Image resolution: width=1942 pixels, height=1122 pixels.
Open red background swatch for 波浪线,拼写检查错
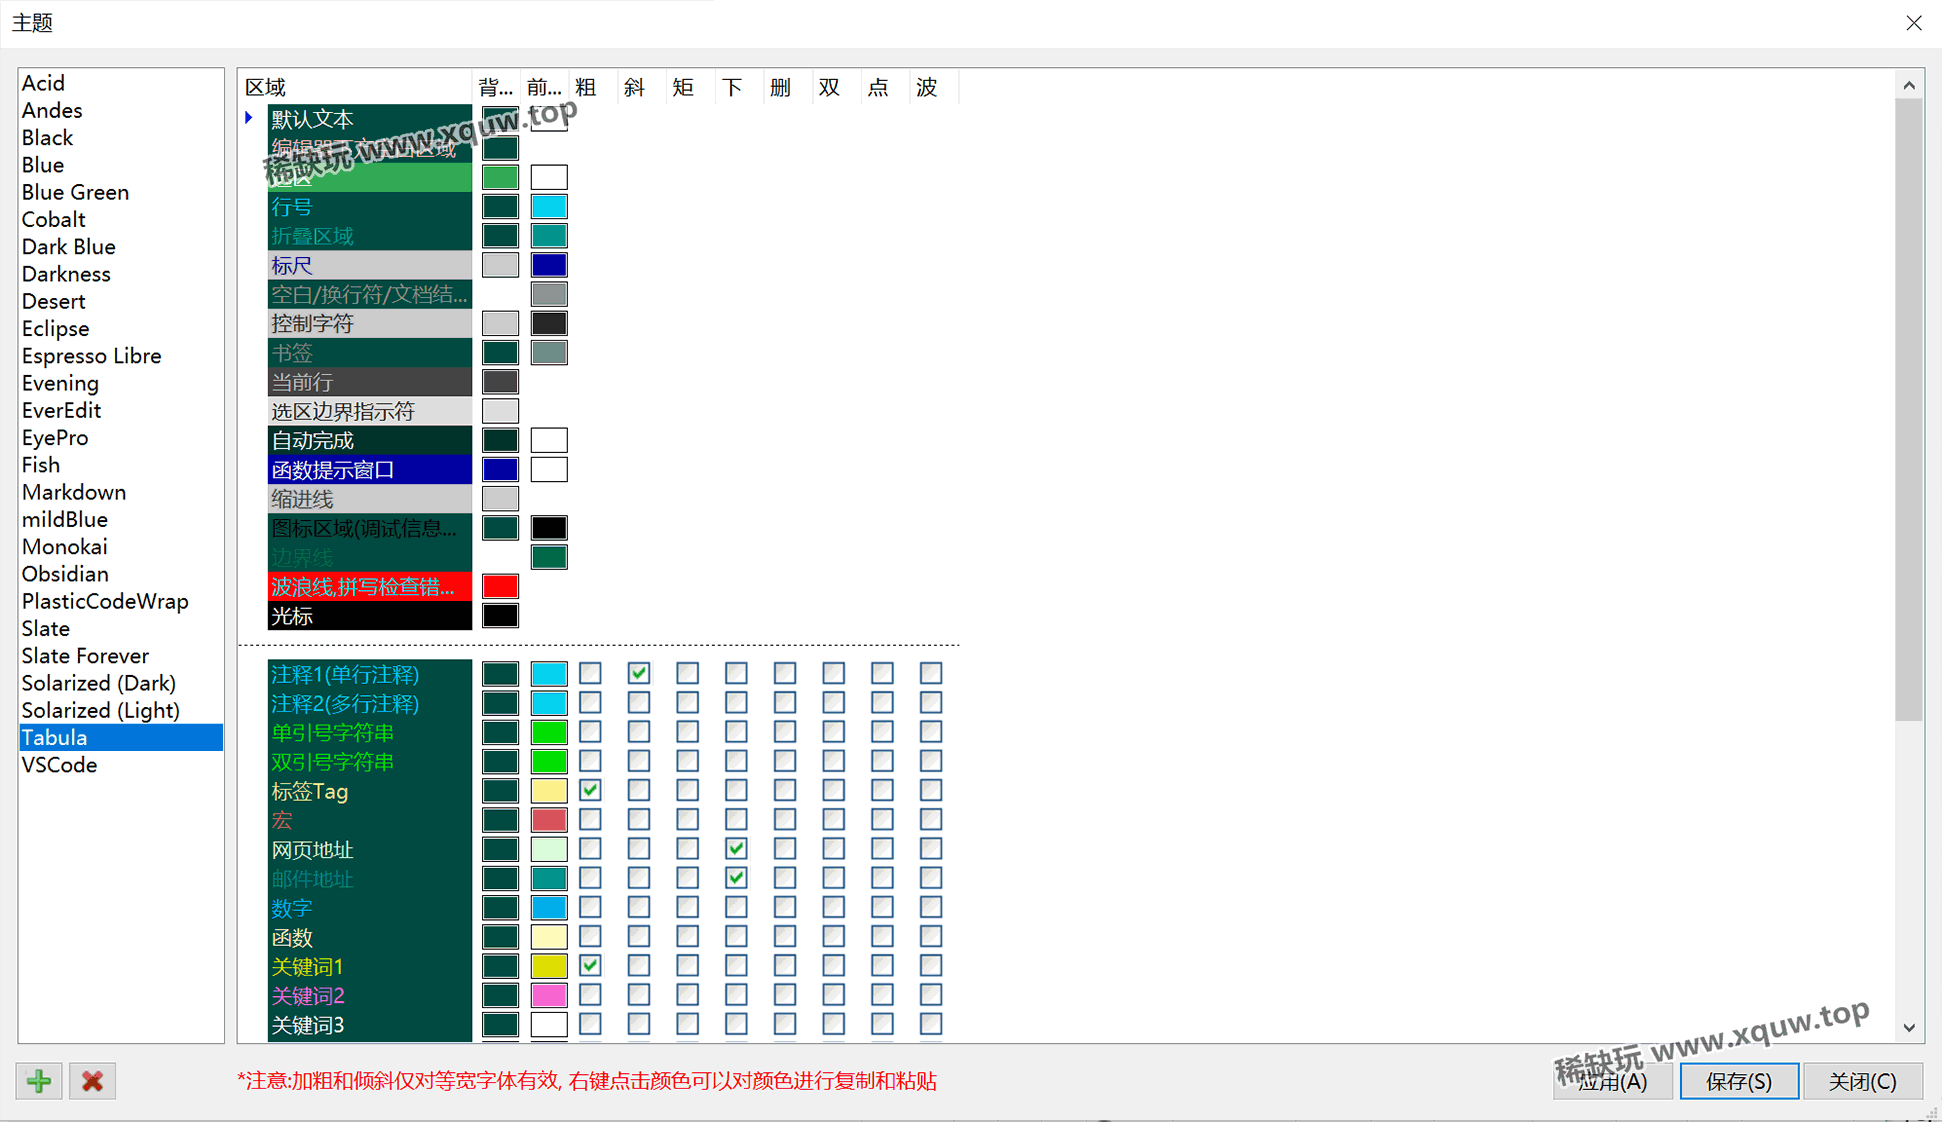(x=500, y=586)
